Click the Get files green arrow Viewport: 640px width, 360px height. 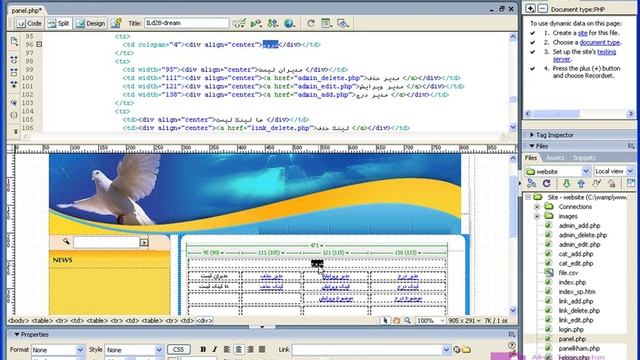tap(567, 184)
